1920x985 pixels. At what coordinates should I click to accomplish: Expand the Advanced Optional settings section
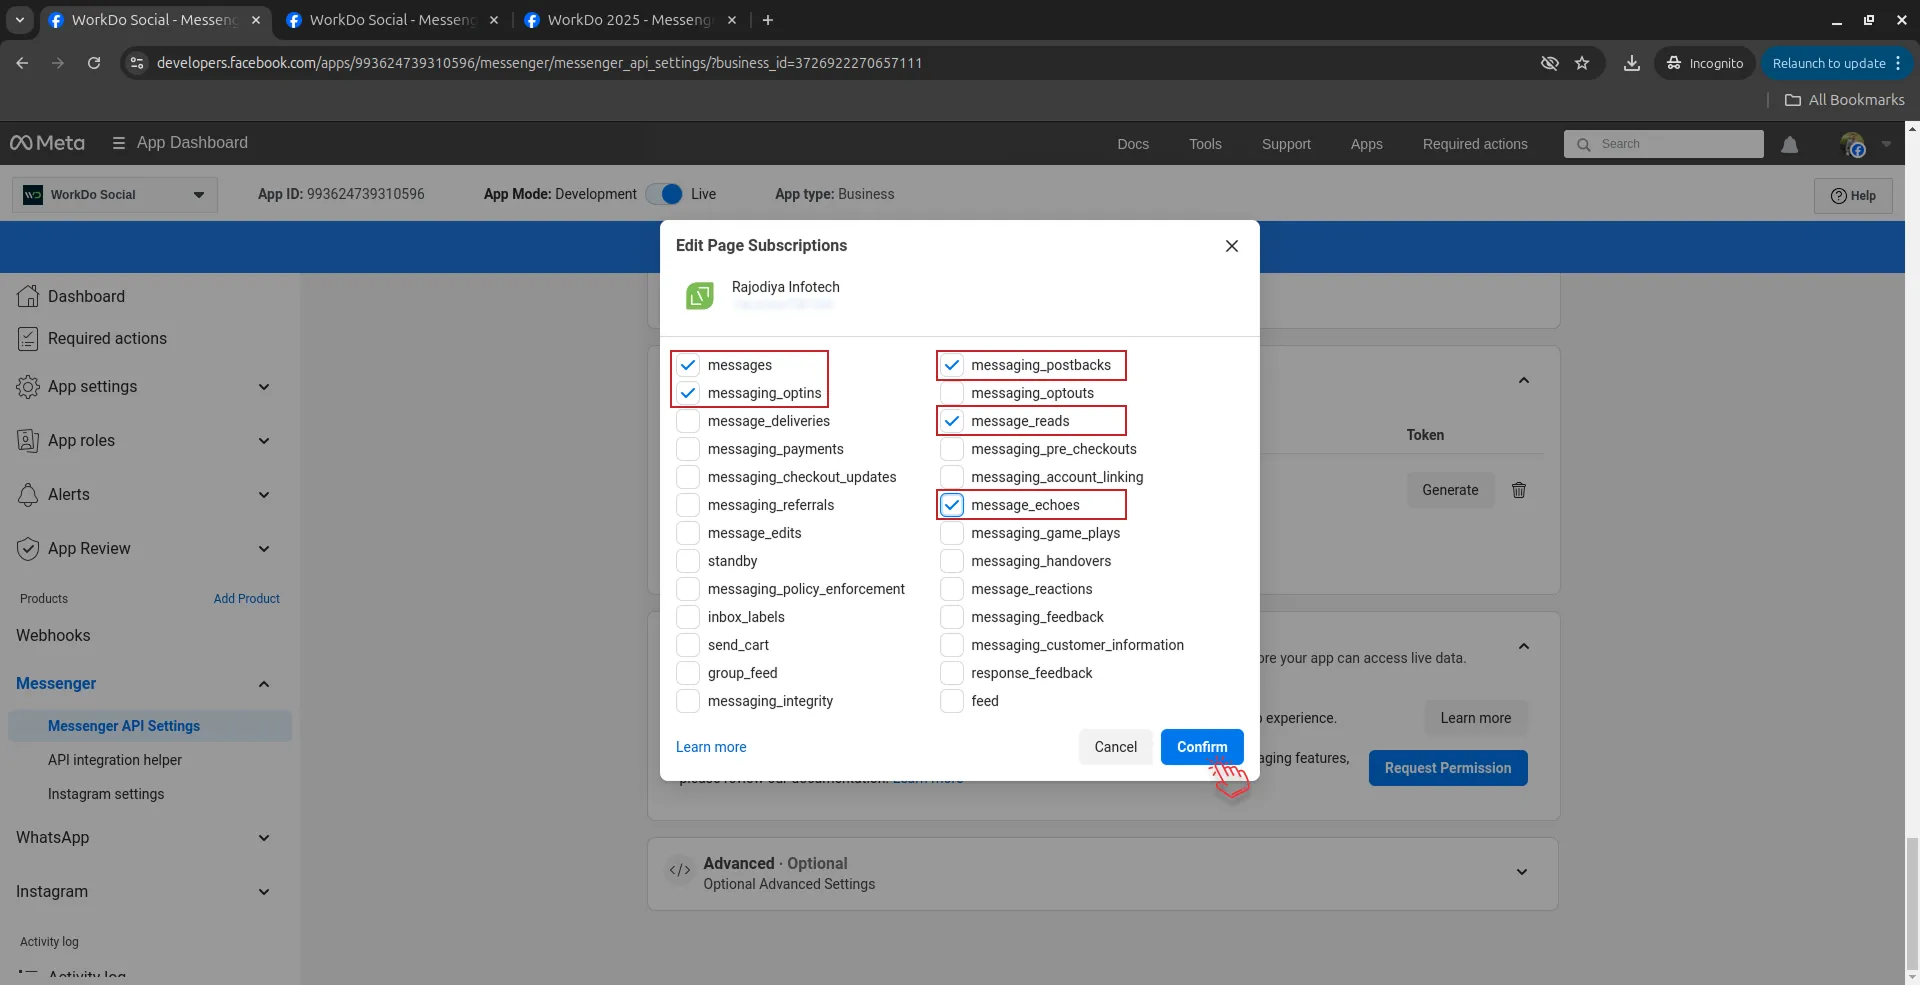(1521, 872)
